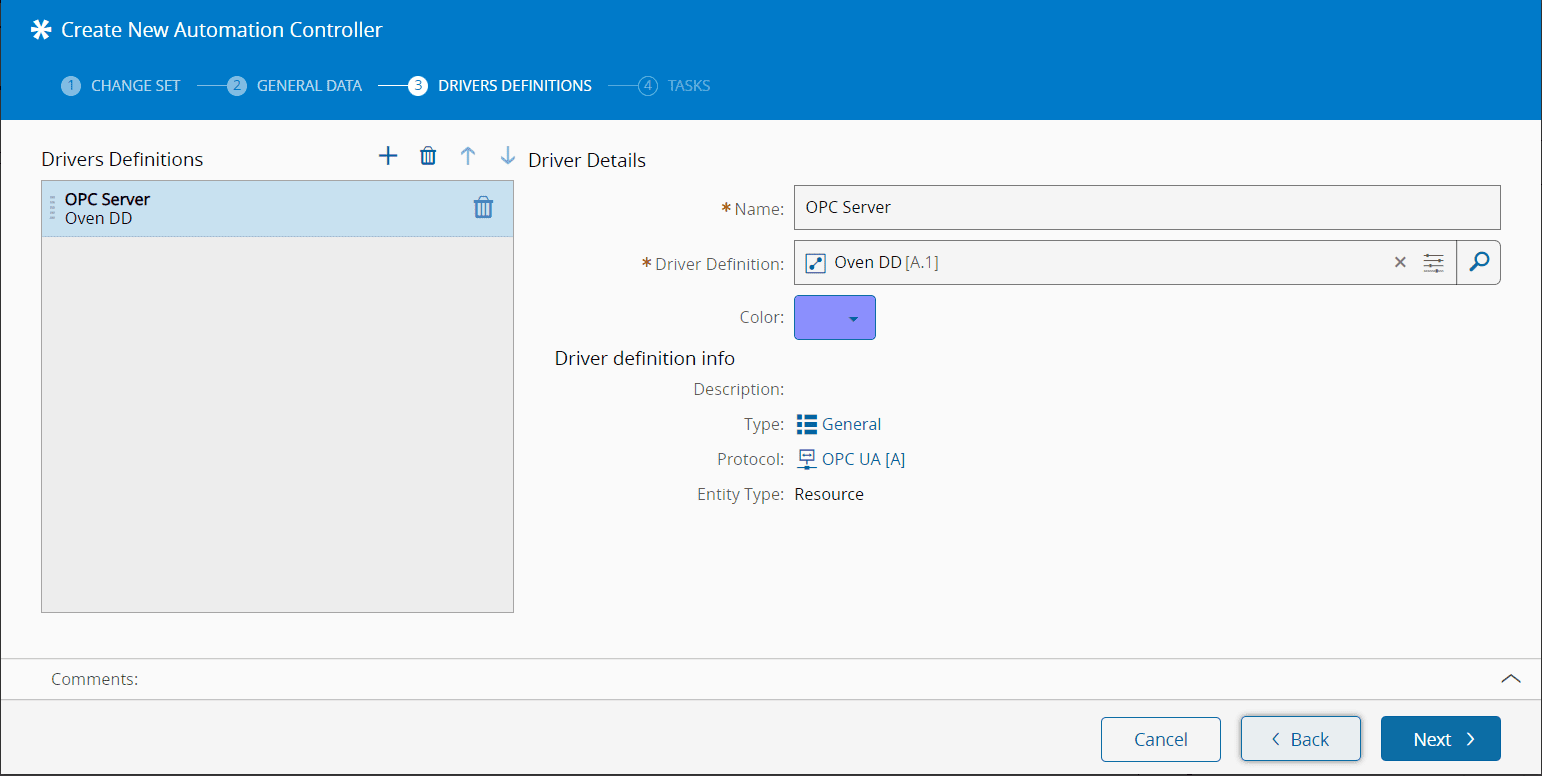This screenshot has width=1542, height=776.
Task: Clear the Oven DD driver definition selection
Action: 1400,263
